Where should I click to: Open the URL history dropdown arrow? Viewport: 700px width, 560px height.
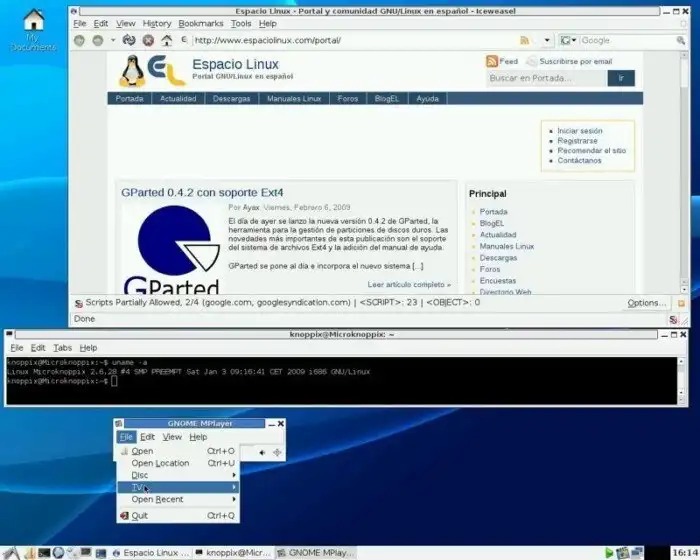547,41
